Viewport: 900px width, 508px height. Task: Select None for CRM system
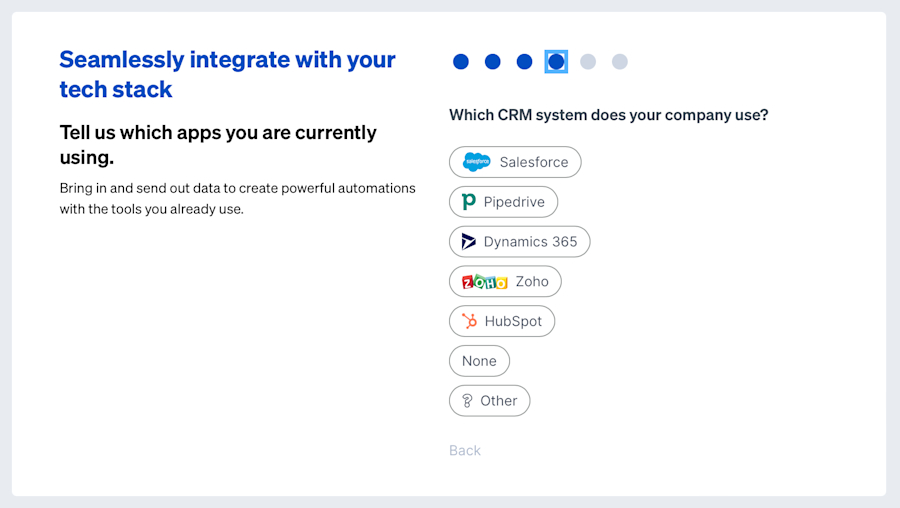[479, 361]
